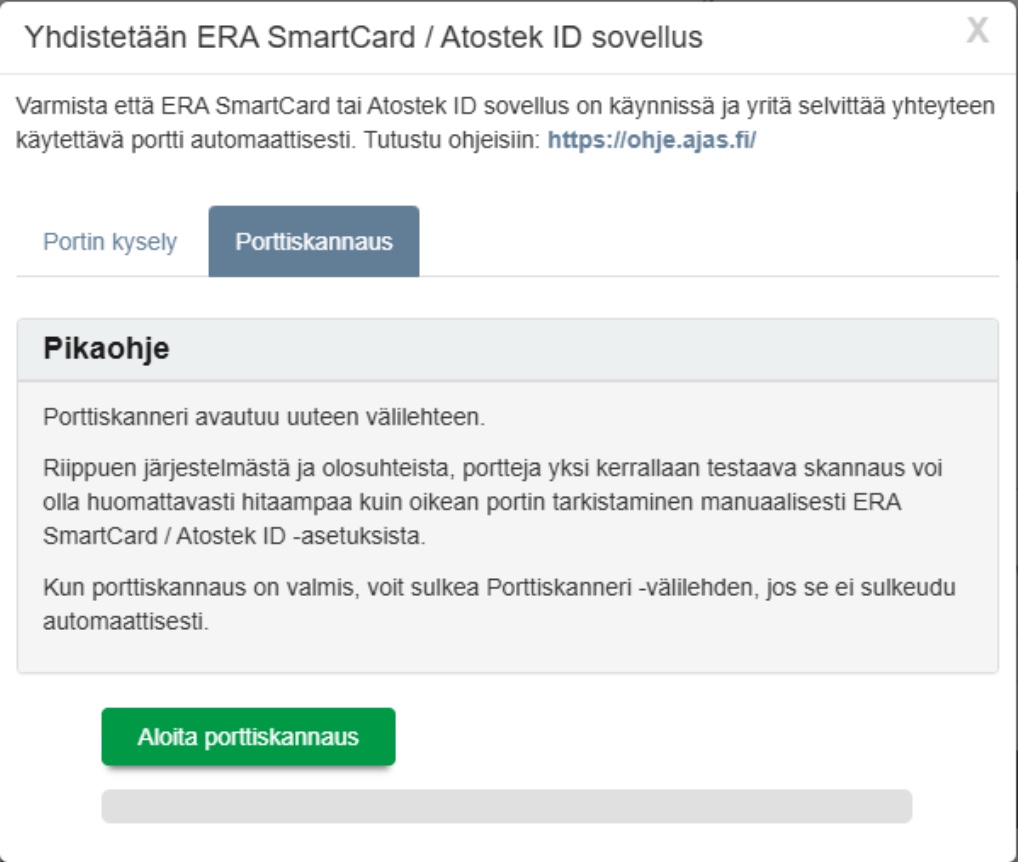Click the line starting 'Riippuen järjestelmästä ja olosuhteista'
The height and width of the screenshot is (862, 1018).
[493, 469]
